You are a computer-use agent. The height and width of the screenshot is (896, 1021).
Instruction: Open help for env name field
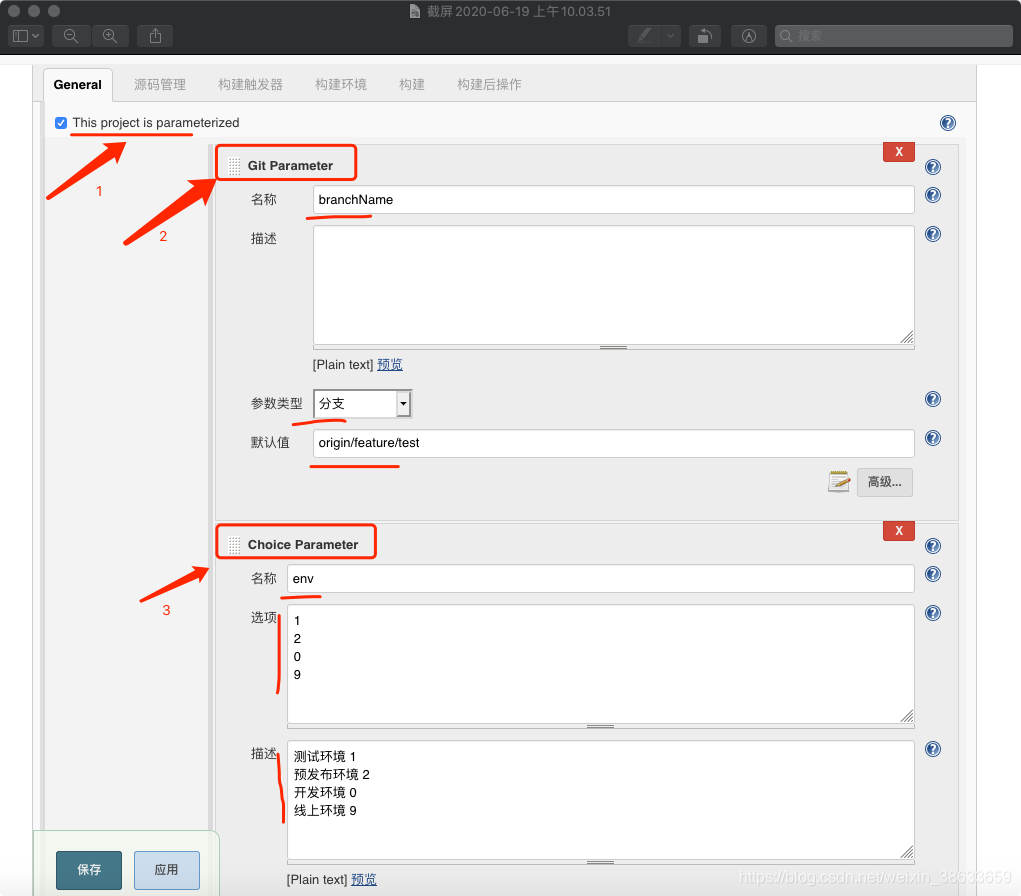(932, 574)
